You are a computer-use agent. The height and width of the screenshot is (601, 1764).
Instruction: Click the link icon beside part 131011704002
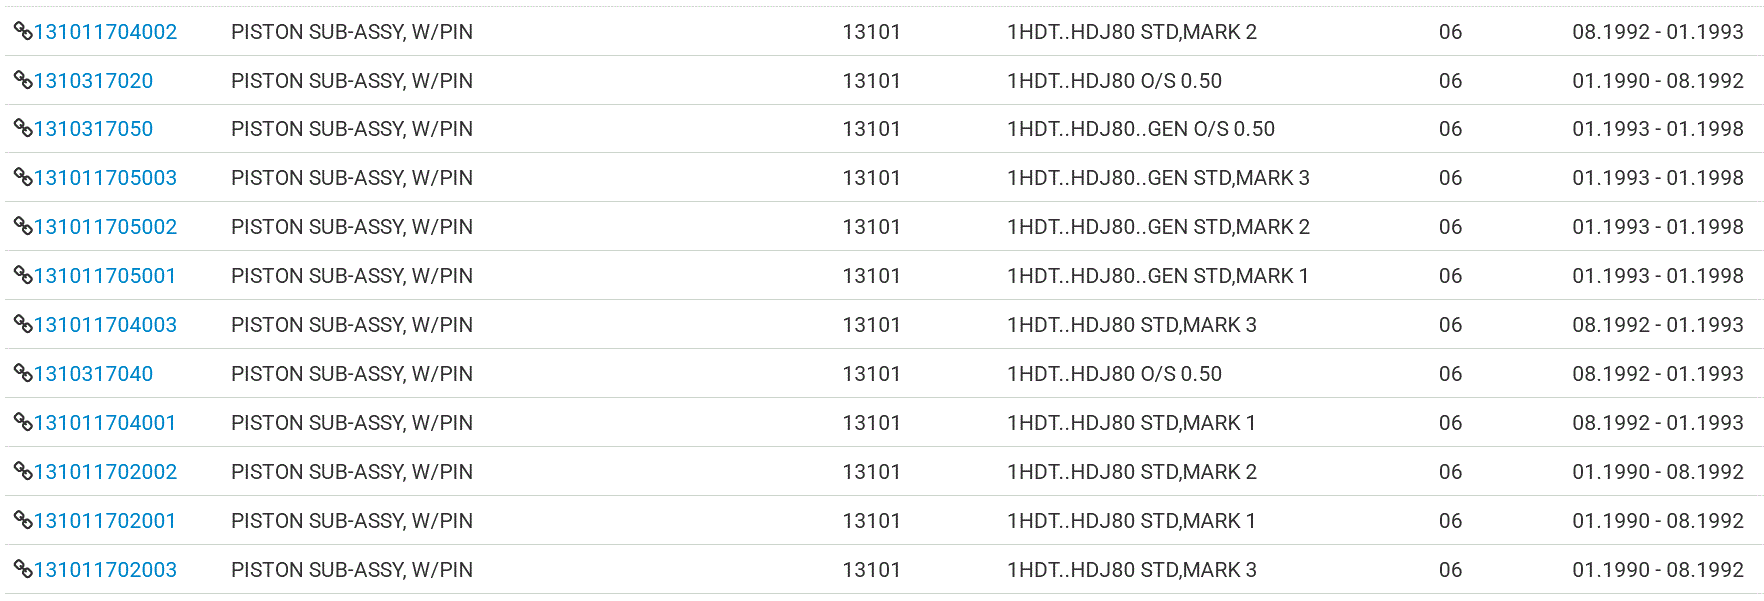23,31
